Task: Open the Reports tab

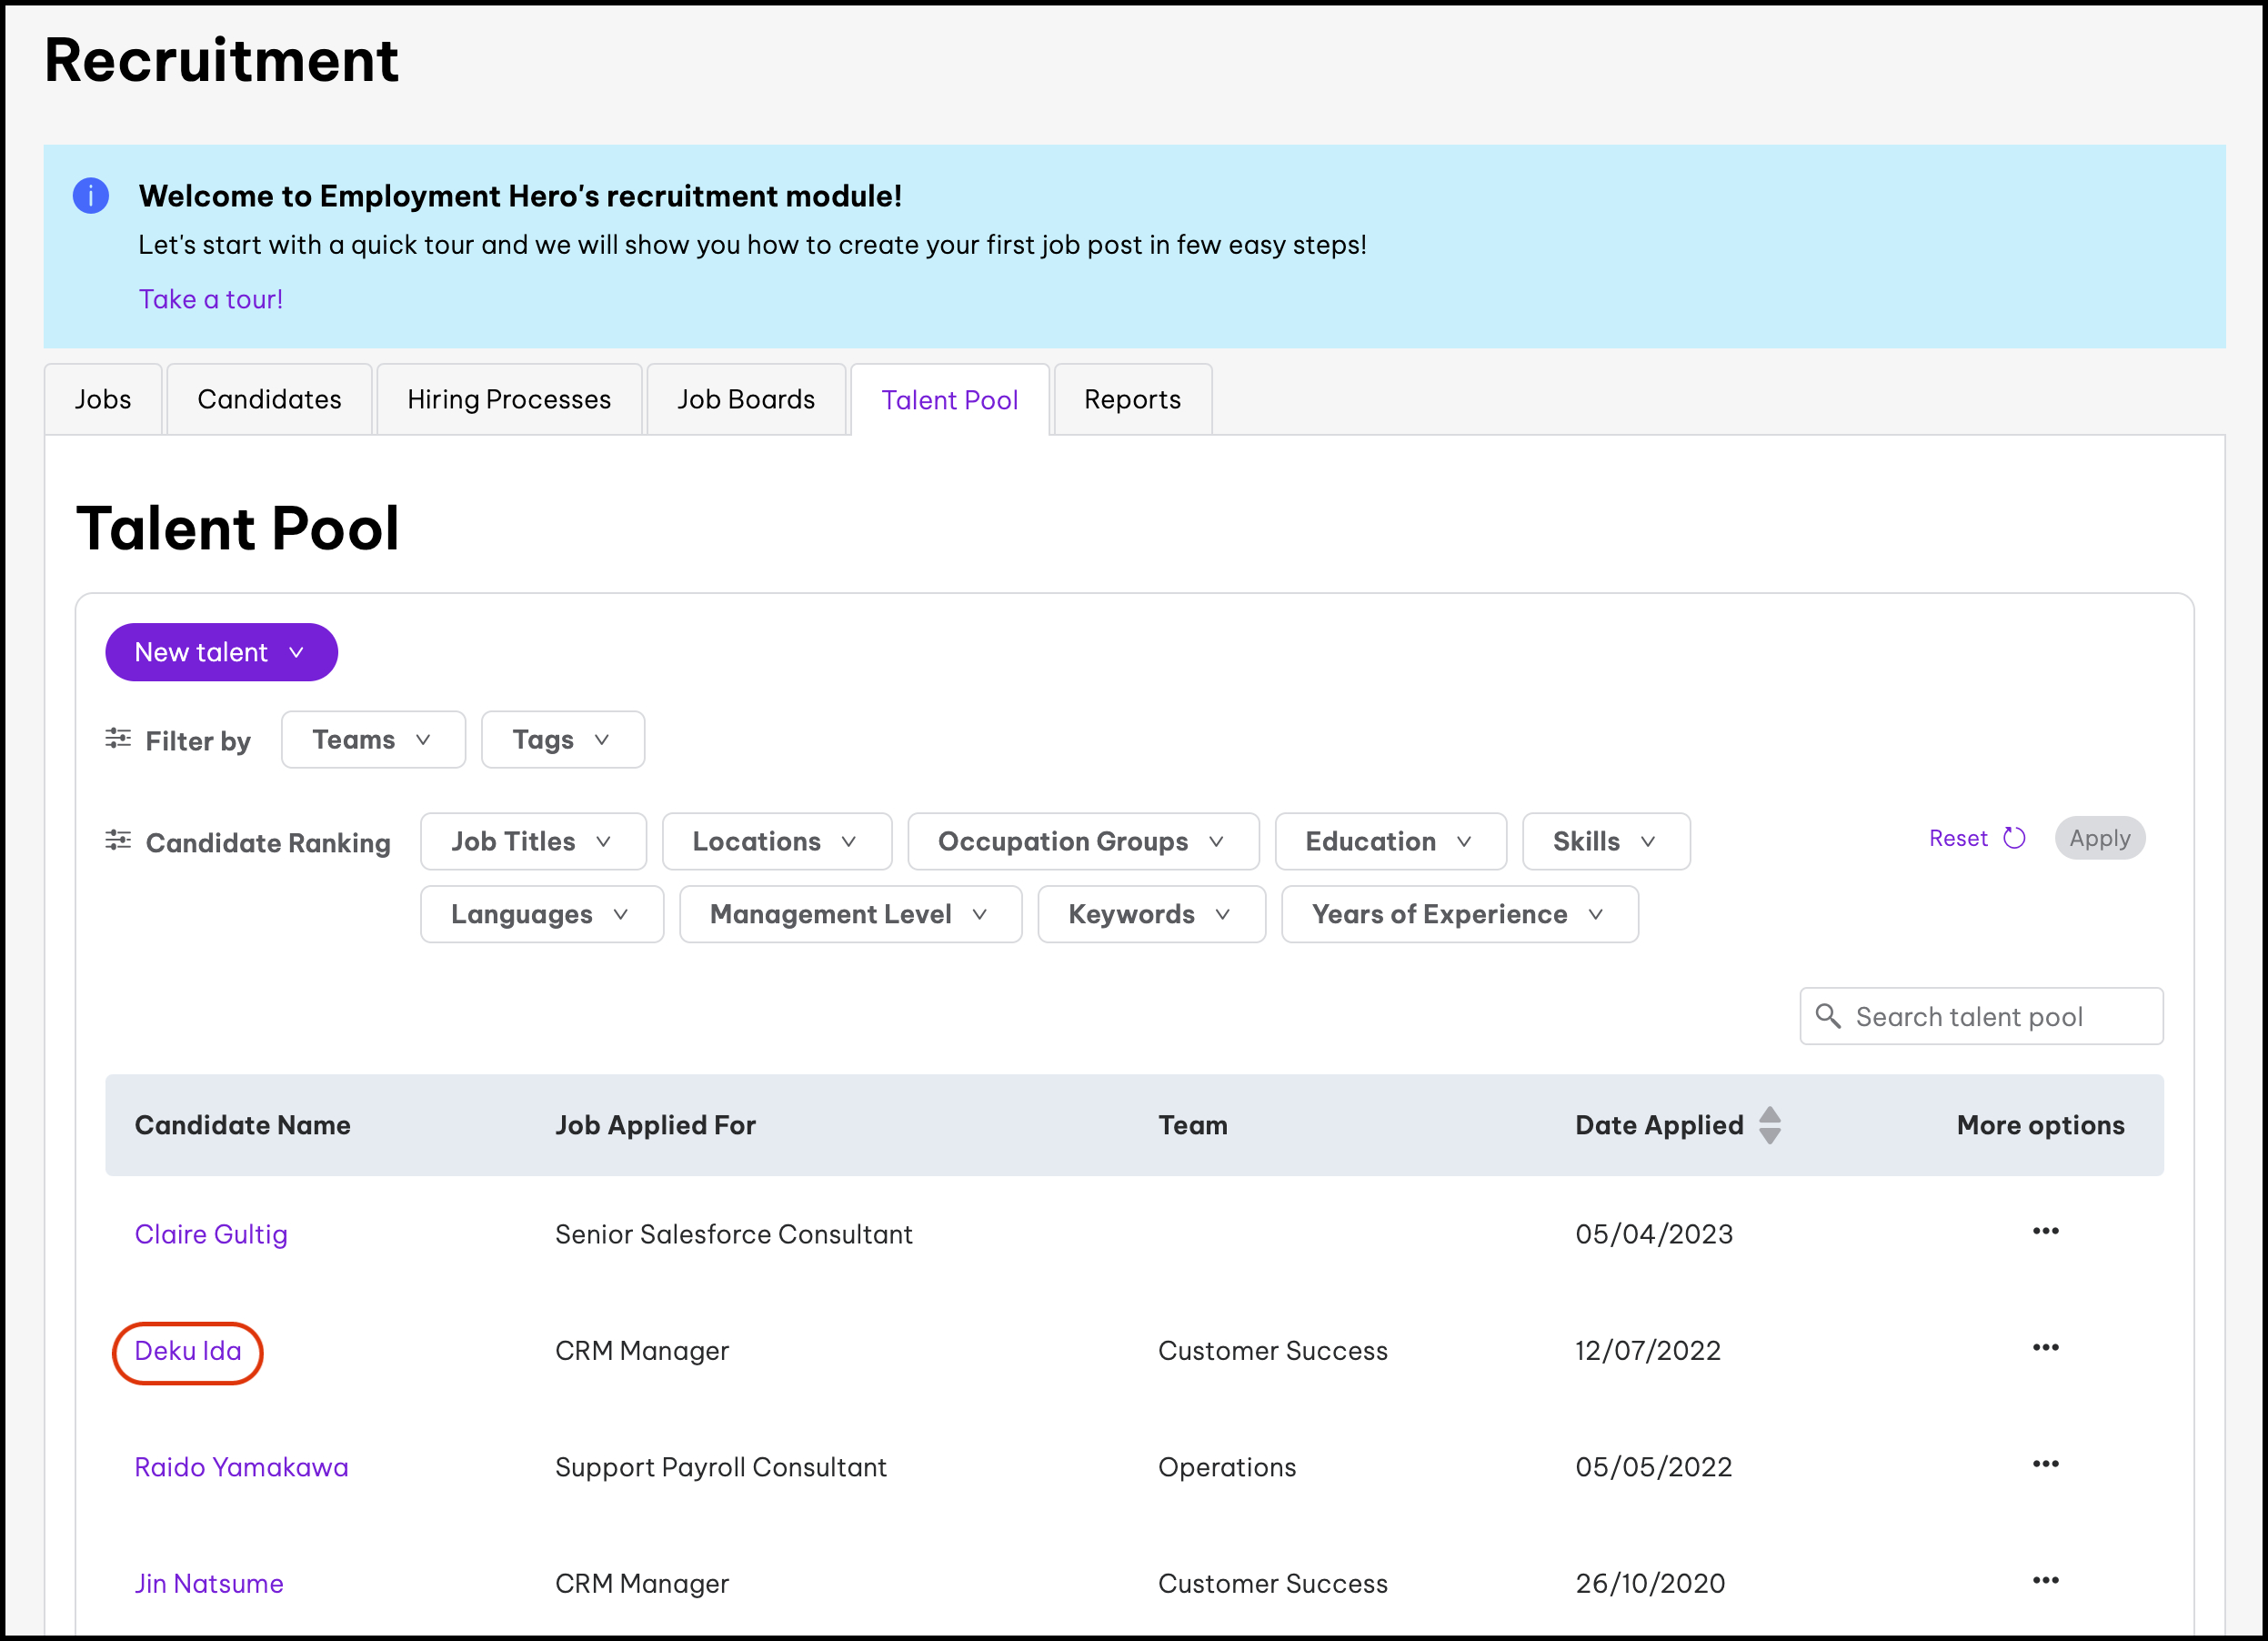Action: (1132, 400)
